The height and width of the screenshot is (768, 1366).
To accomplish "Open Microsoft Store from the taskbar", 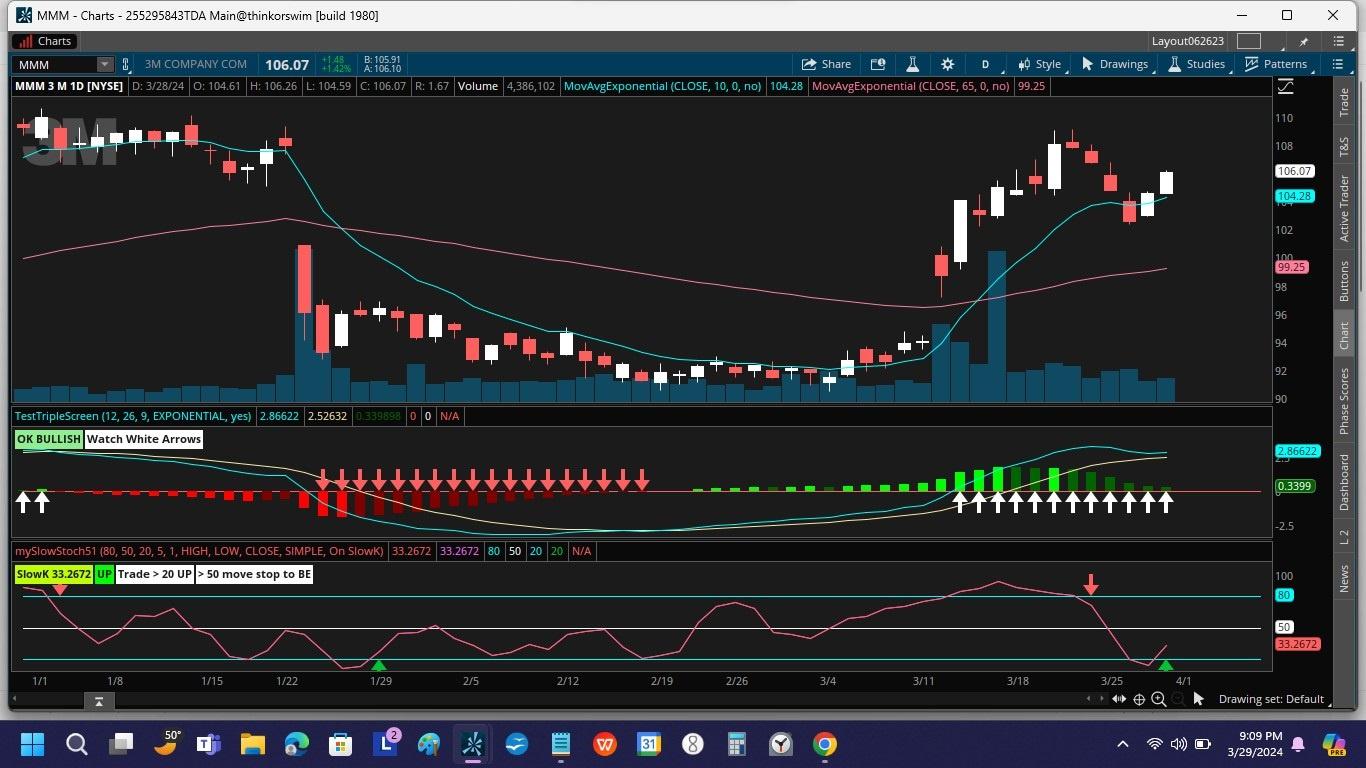I will tap(341, 744).
